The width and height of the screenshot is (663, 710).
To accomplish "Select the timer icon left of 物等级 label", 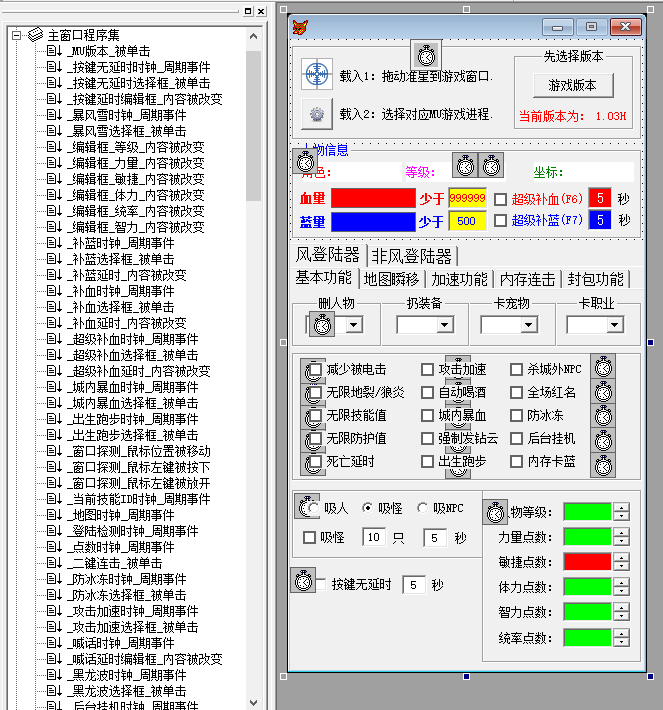I will coord(495,512).
